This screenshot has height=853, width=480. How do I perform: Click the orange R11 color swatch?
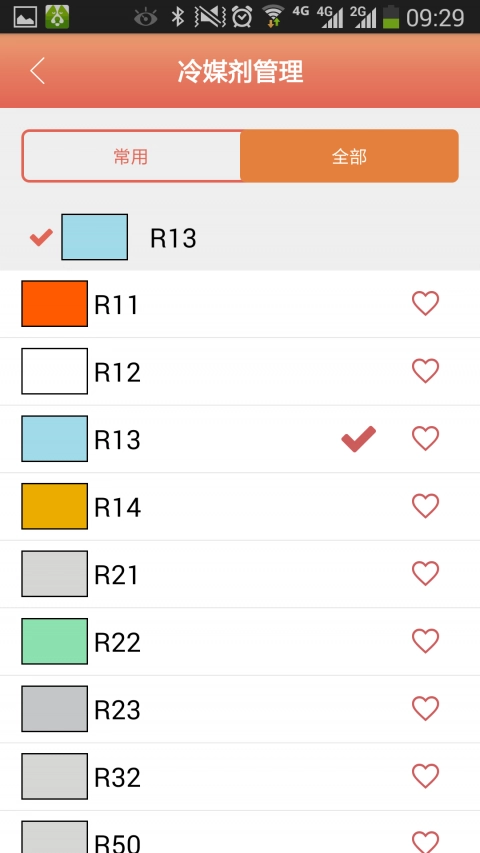pyautogui.click(x=54, y=304)
